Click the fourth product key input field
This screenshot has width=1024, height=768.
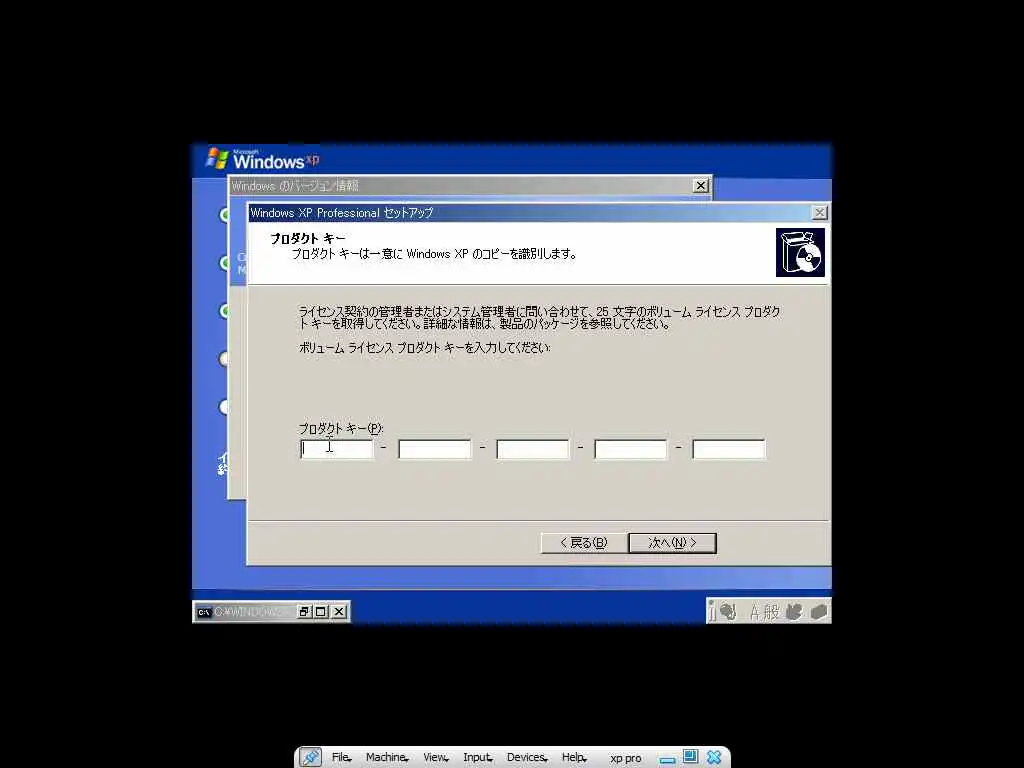(630, 449)
